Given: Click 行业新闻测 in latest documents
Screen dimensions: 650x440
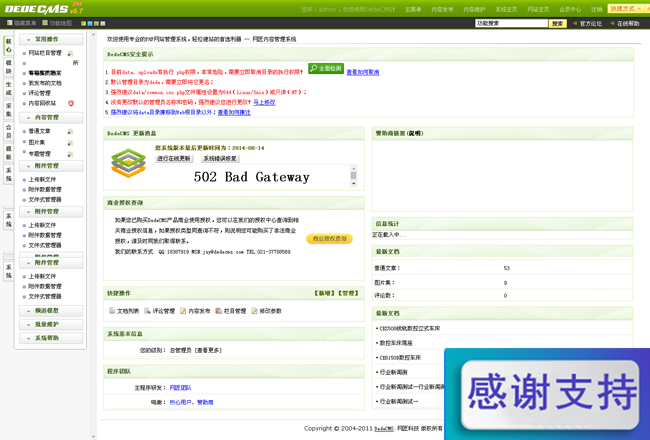Looking at the screenshot, I should pos(393,372).
